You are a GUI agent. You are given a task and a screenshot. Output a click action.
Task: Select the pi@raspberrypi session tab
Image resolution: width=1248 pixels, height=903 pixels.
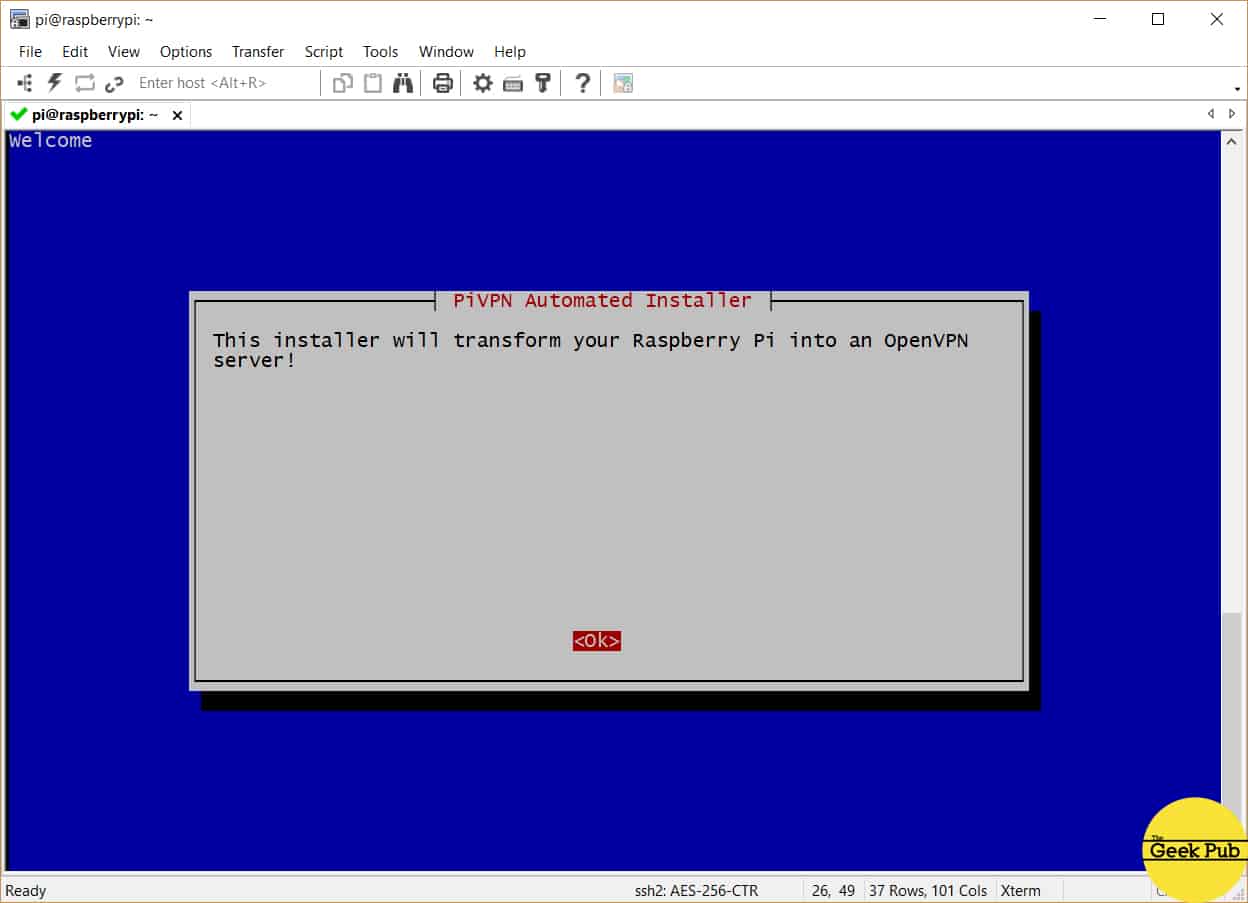90,114
